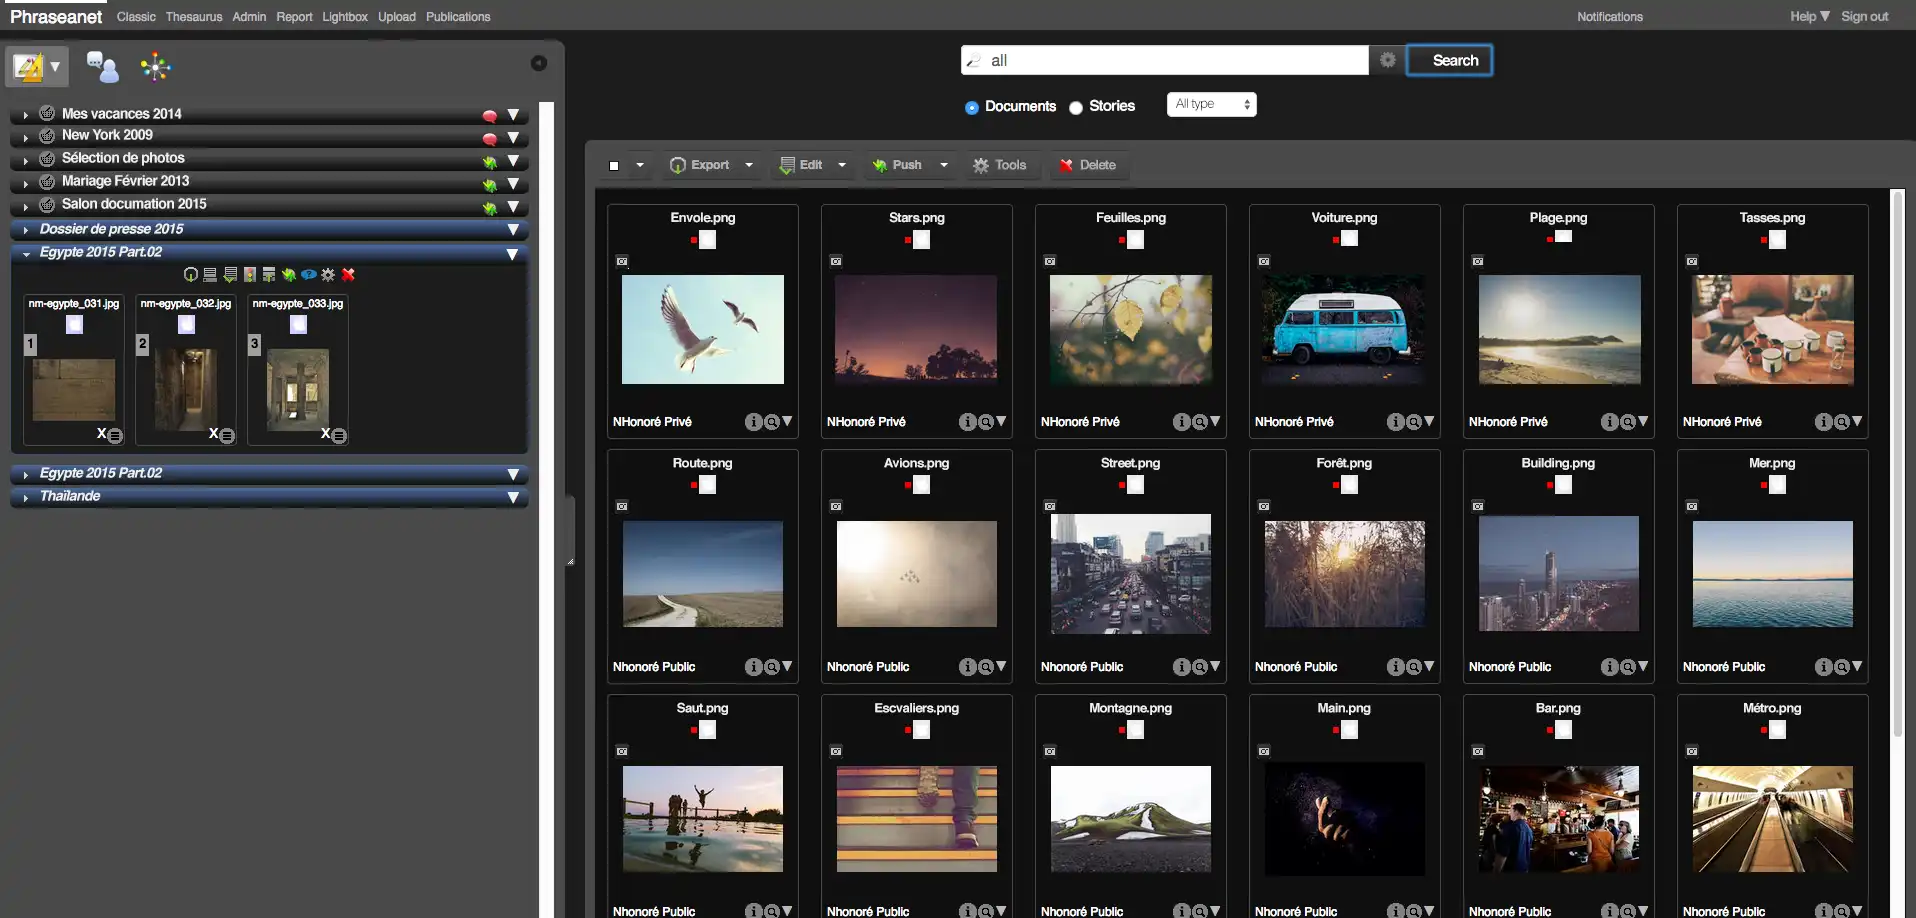1916x918 pixels.
Task: Click the Voiture.png van thumbnail
Action: coord(1344,330)
